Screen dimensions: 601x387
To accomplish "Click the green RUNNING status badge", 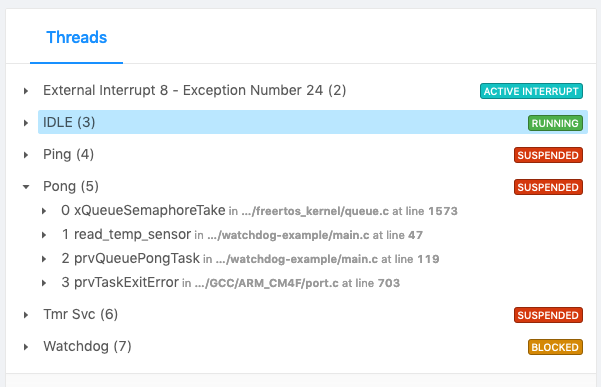I will click(555, 123).
